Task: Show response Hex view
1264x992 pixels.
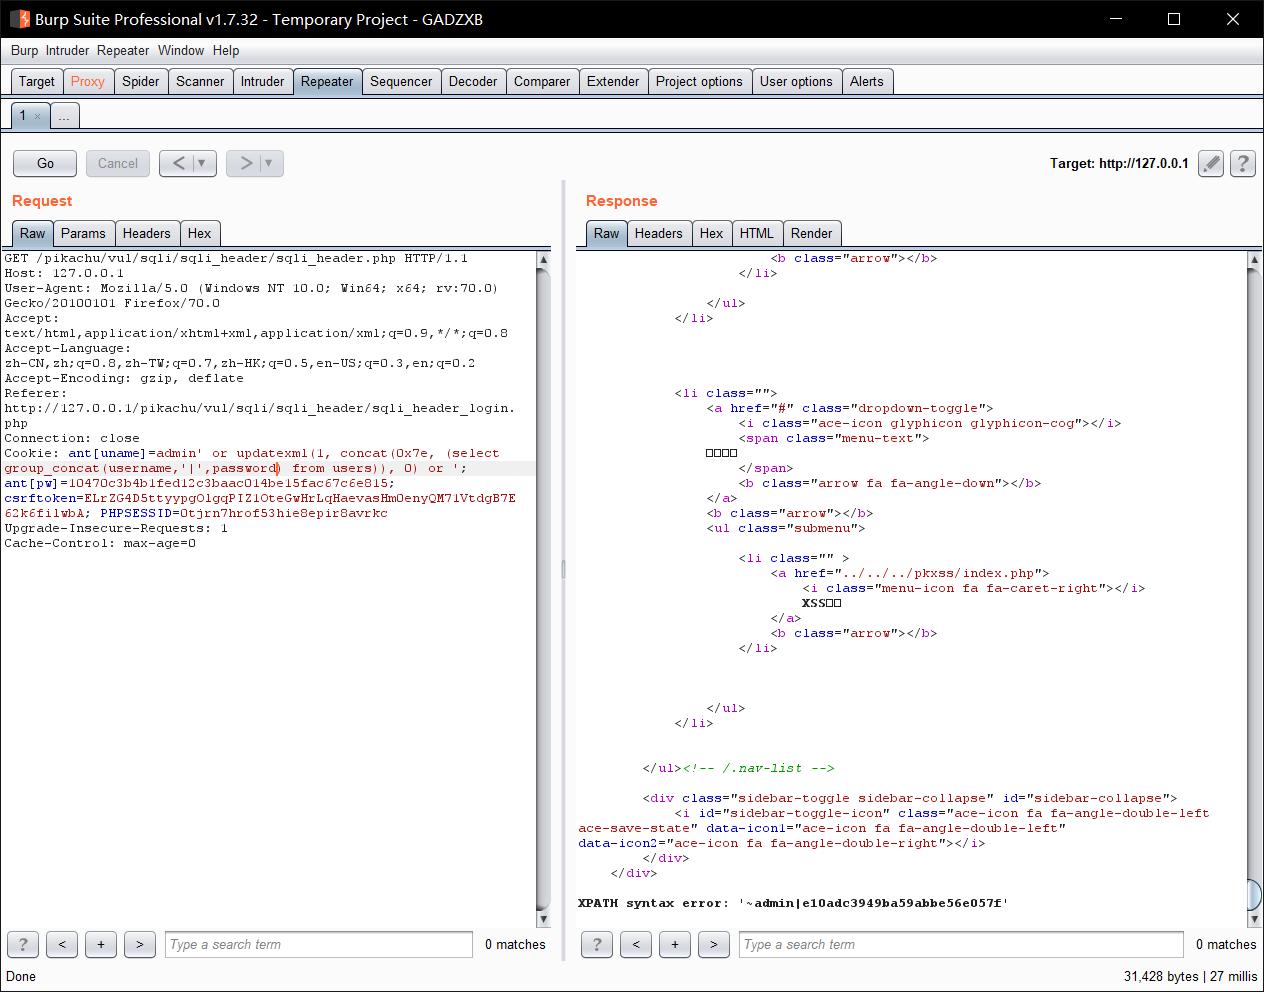Action: point(712,233)
